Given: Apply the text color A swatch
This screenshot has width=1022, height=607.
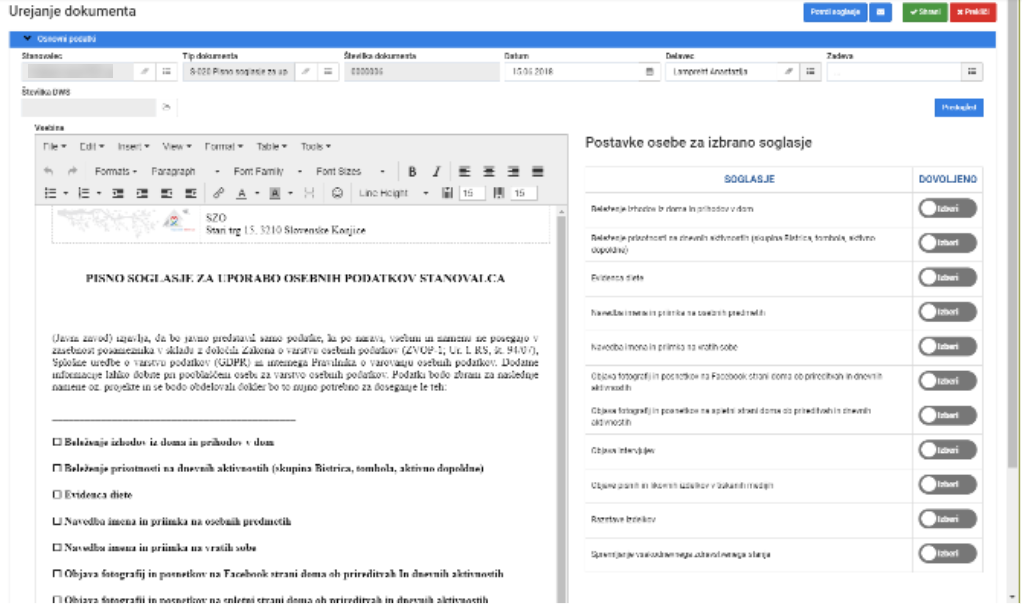Looking at the screenshot, I should click(242, 193).
